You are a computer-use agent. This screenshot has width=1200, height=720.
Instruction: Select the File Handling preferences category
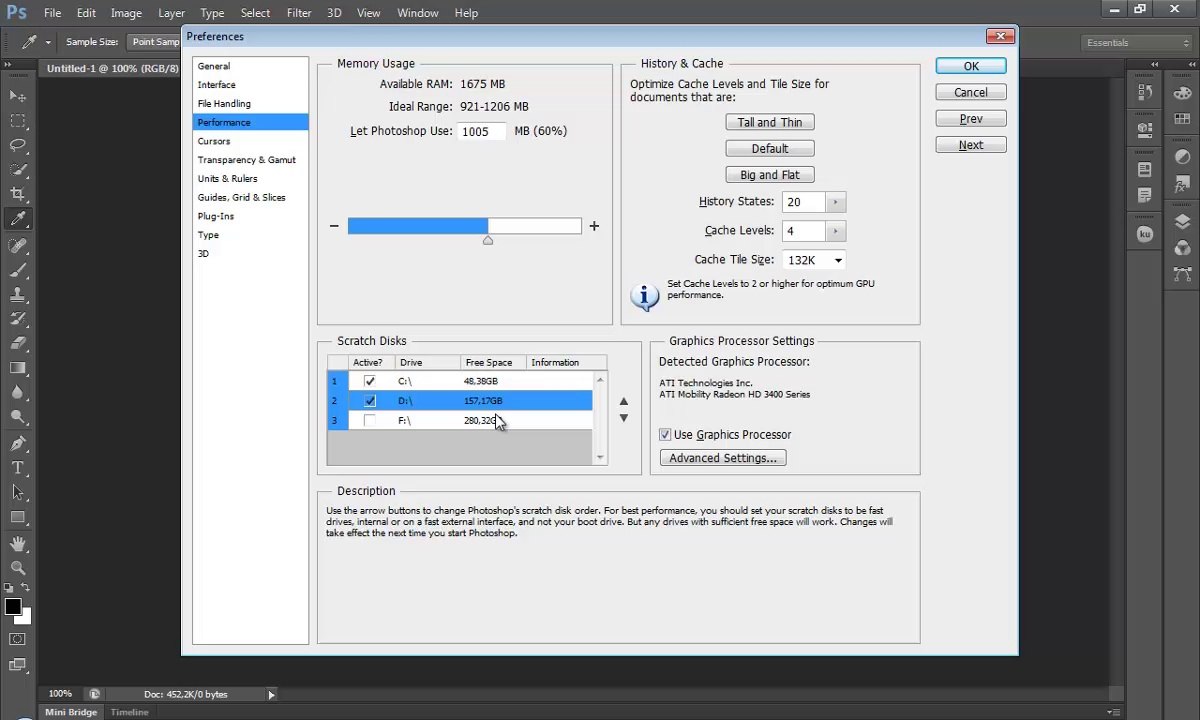[250, 104]
